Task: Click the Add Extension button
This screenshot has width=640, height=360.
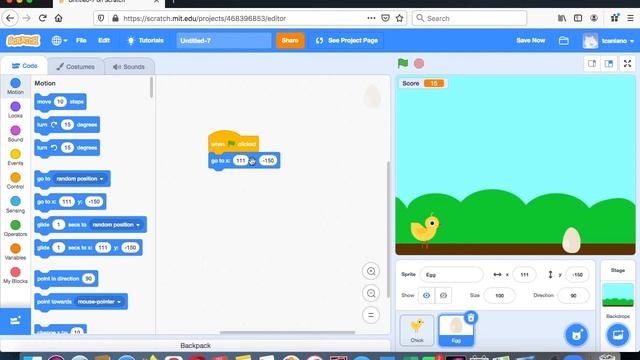Action: (15, 321)
